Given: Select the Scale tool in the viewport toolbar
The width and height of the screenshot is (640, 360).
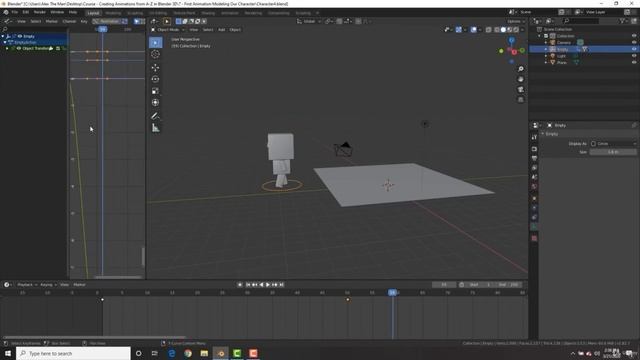Looking at the screenshot, I should (x=156, y=91).
